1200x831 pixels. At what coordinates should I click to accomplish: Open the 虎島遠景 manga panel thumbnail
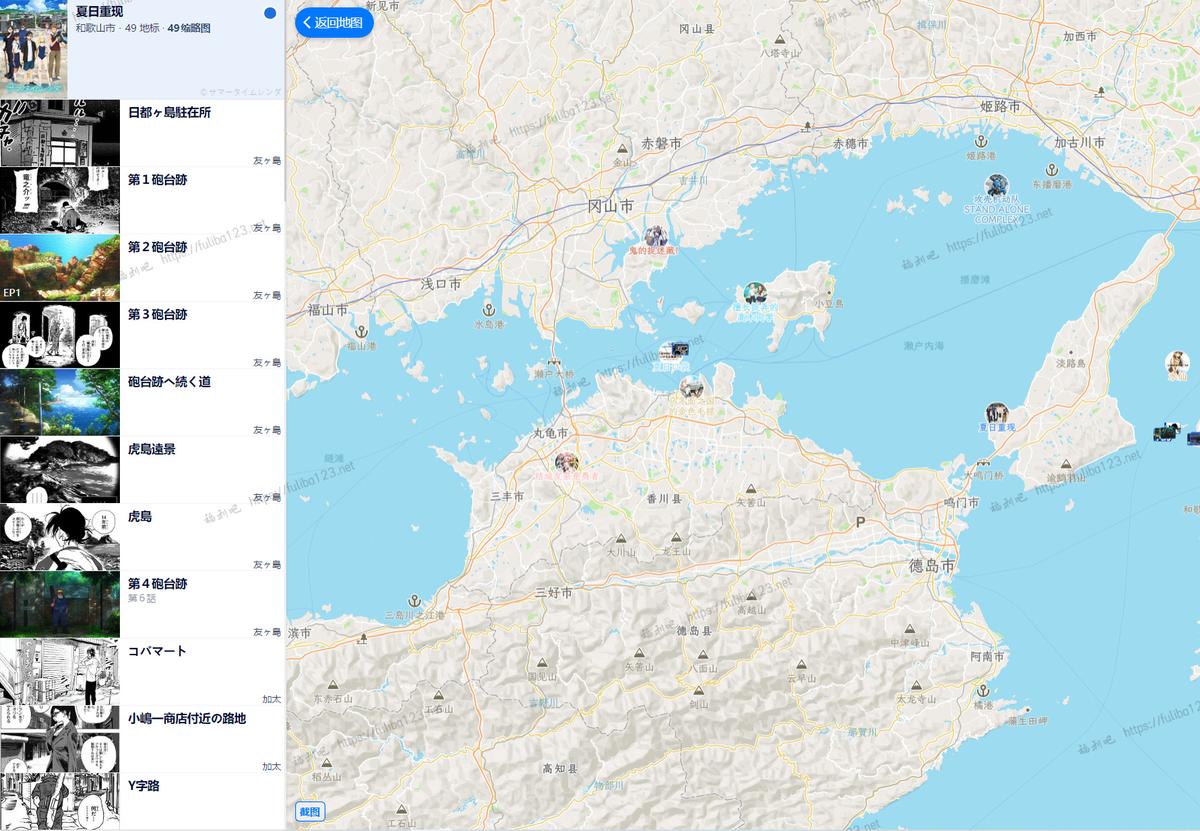[x=60, y=470]
